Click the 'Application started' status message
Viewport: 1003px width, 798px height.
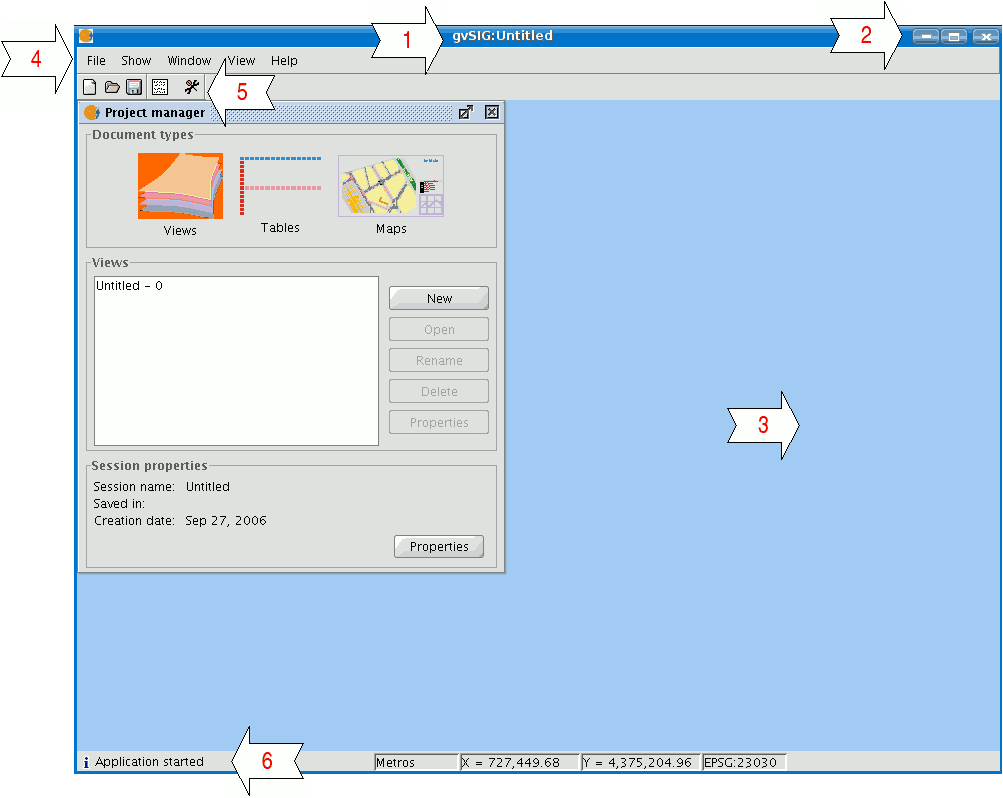[150, 762]
